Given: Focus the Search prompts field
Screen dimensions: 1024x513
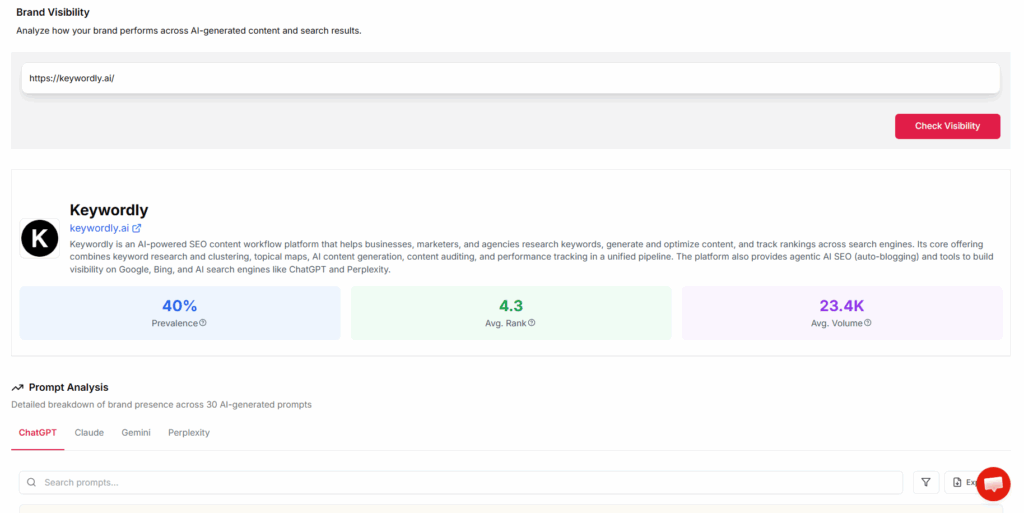Looking at the screenshot, I should pos(468,482).
